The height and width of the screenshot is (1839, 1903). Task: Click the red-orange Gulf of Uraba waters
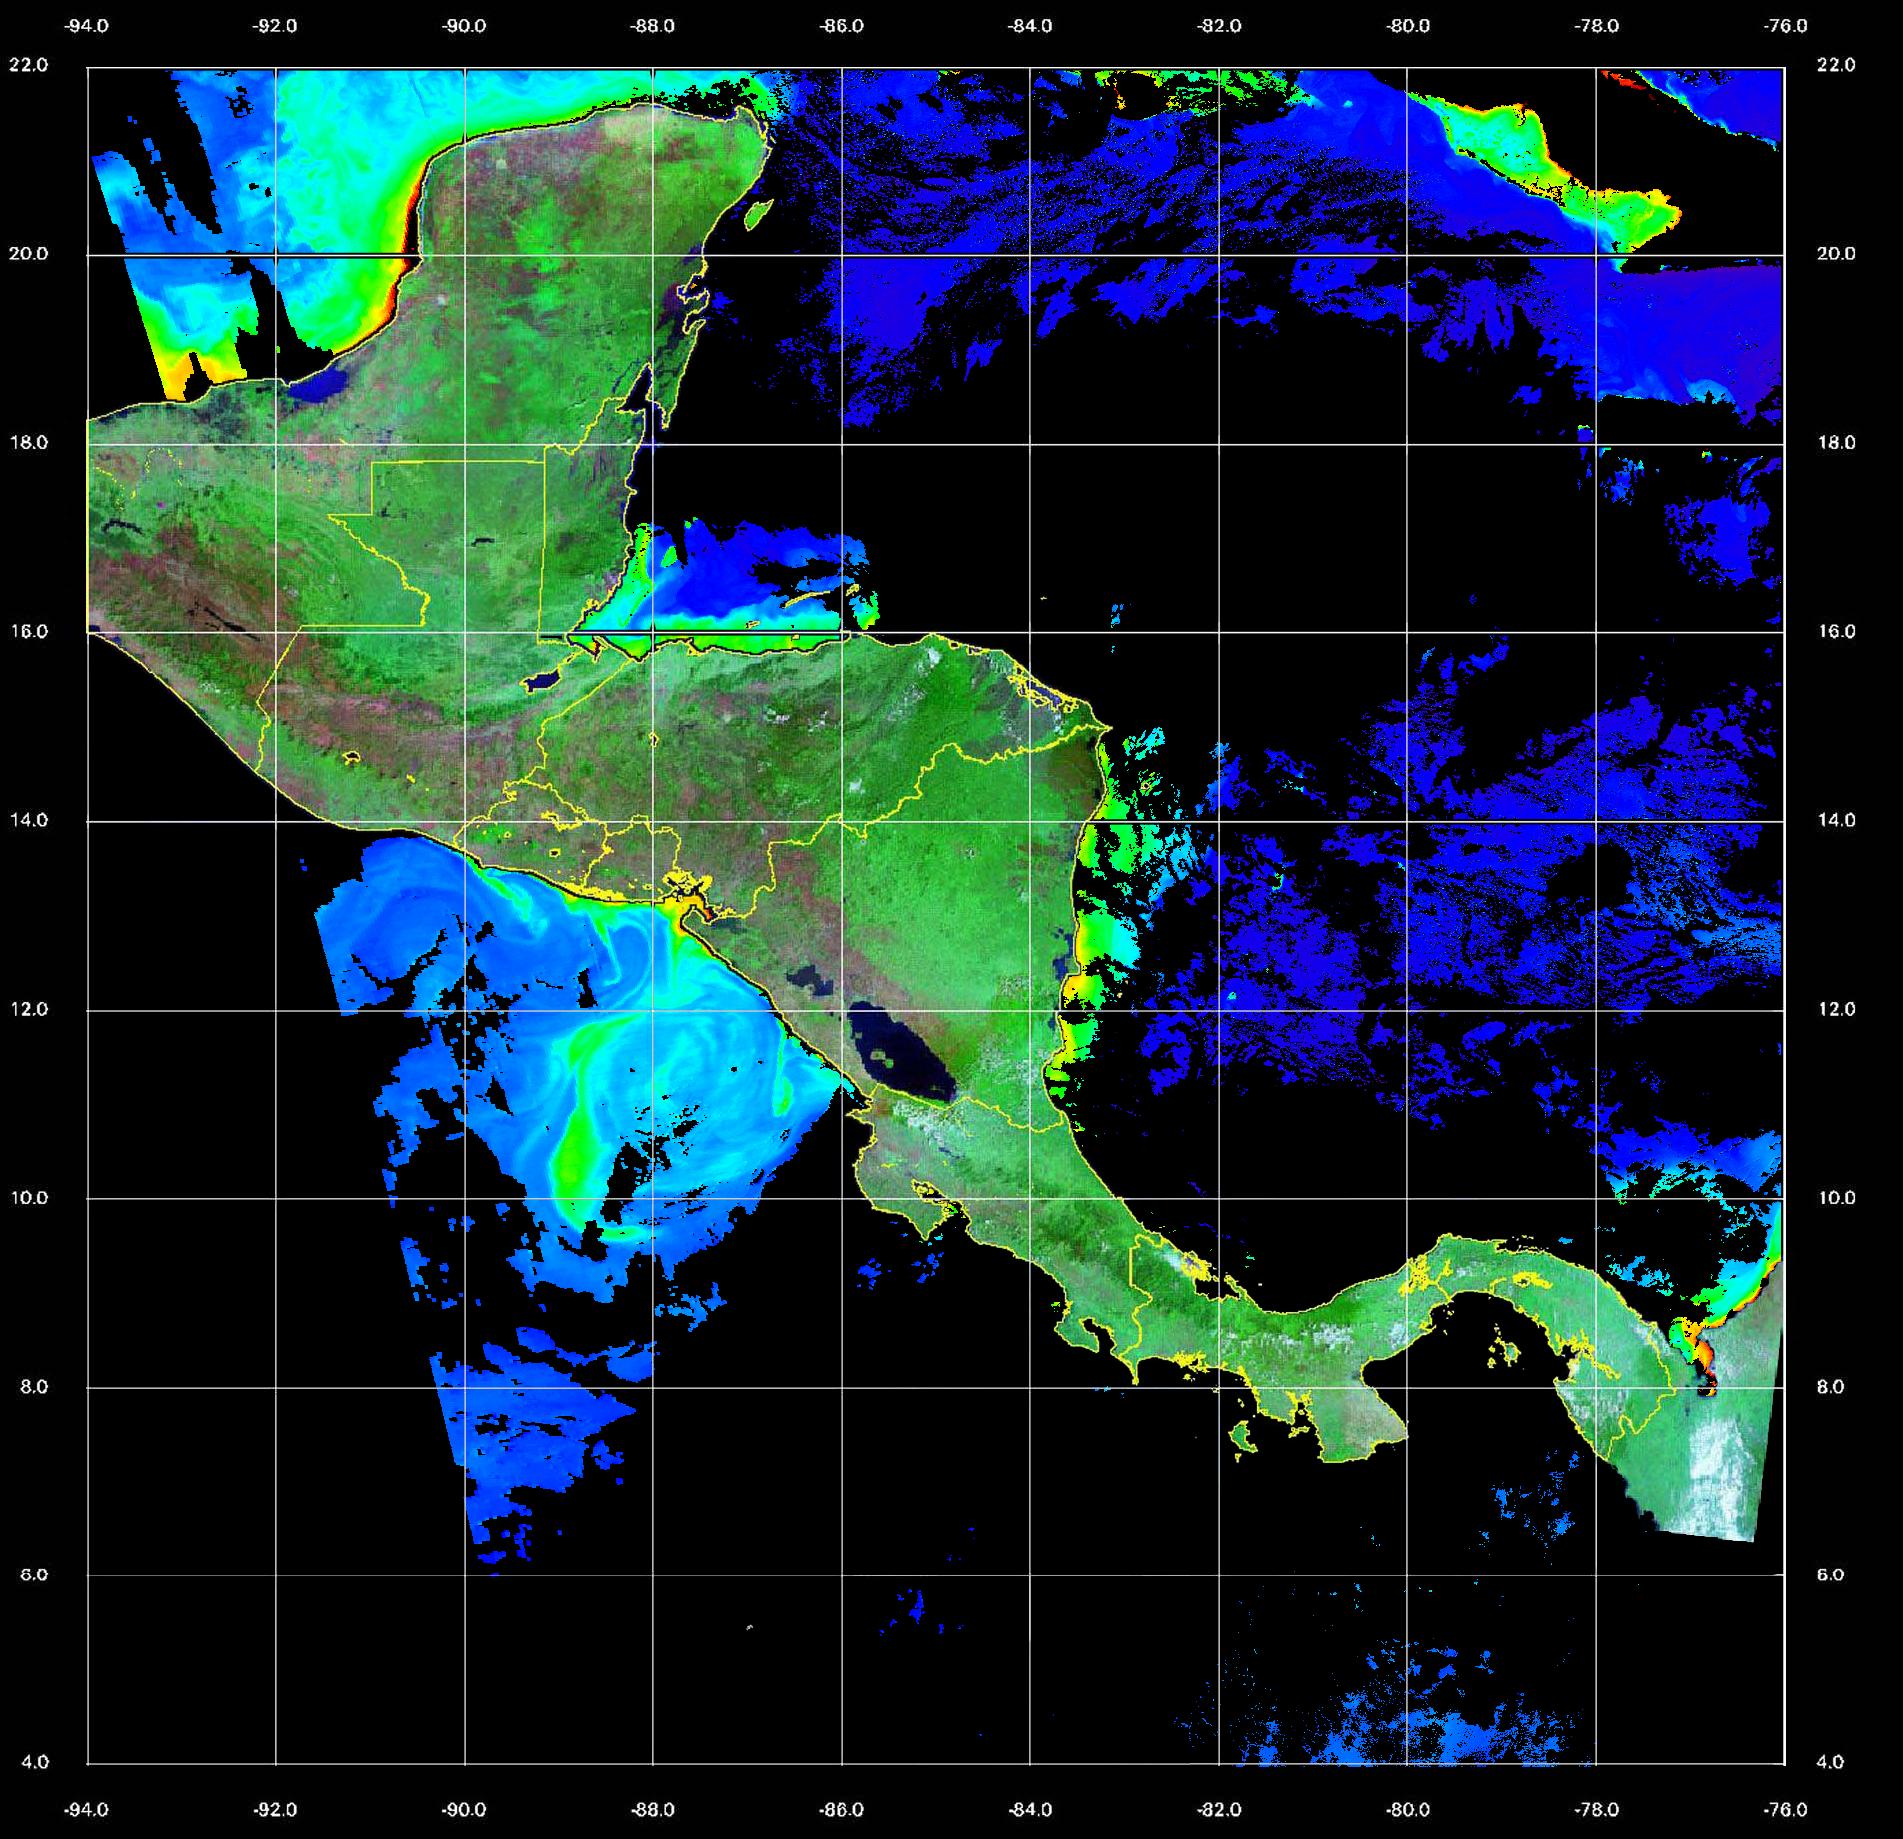click(x=1700, y=1355)
